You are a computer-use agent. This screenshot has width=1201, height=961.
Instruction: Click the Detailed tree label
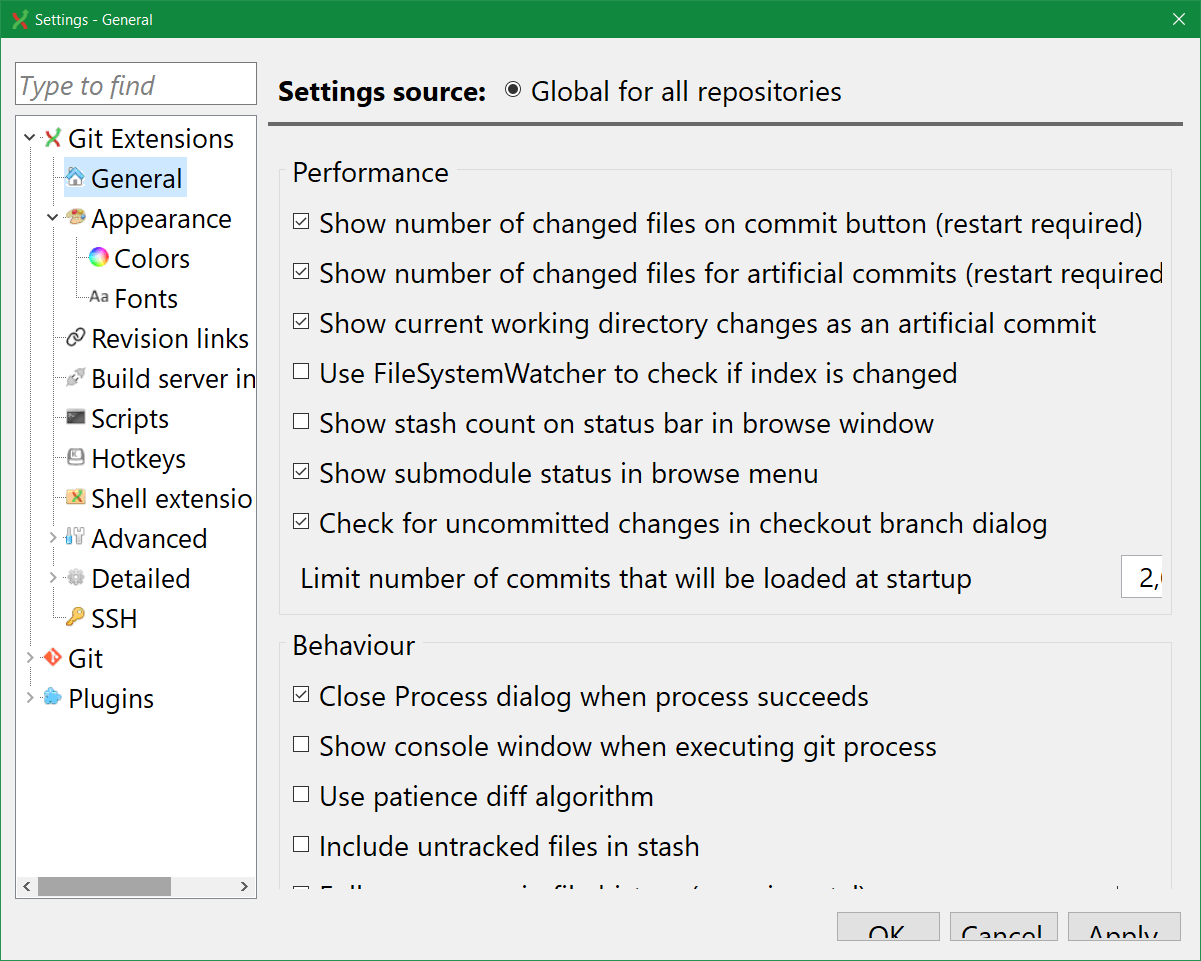[x=140, y=579]
